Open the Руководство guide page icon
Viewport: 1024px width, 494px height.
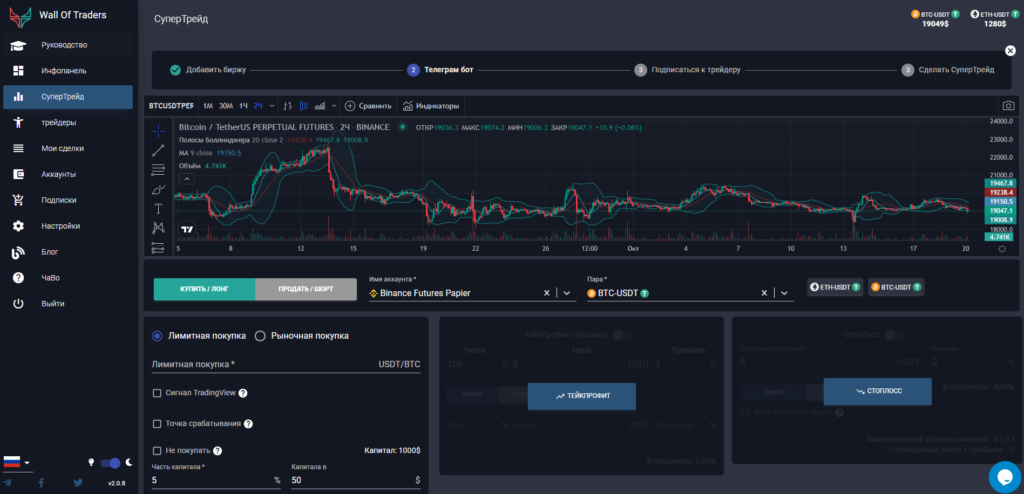coord(18,45)
